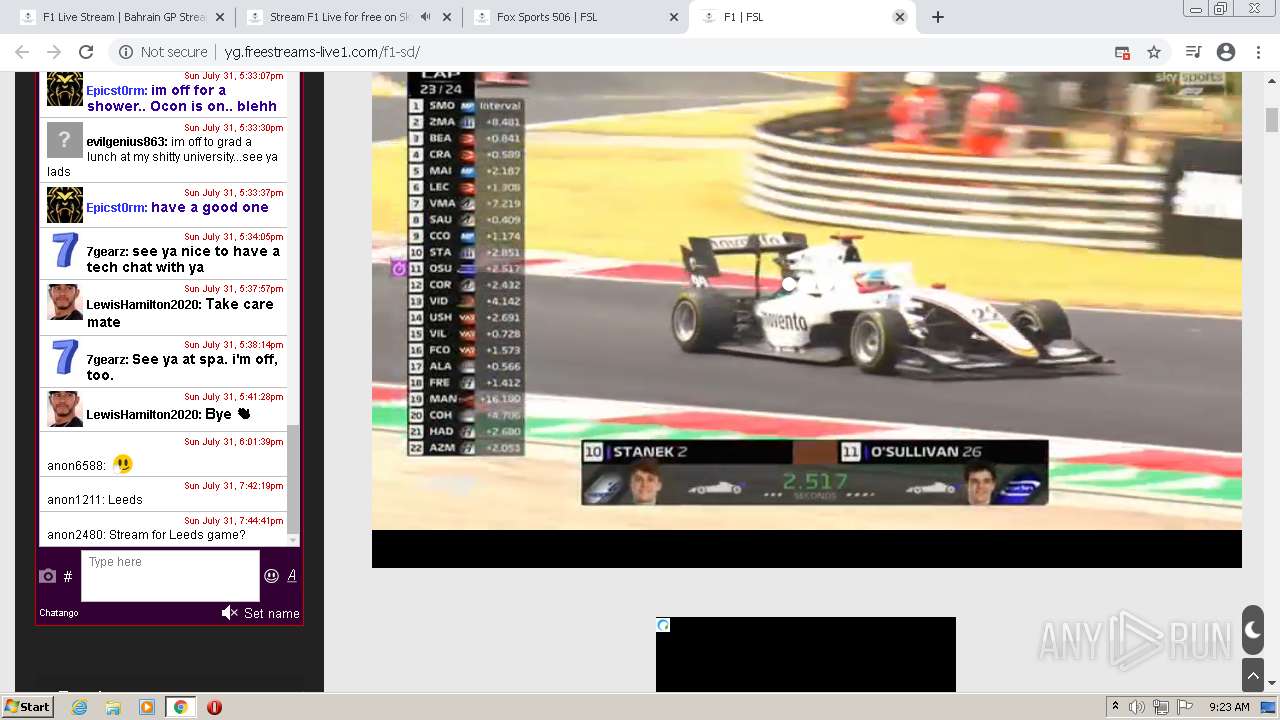
Task: Click the ad info icon on banner
Action: pyautogui.click(x=663, y=625)
